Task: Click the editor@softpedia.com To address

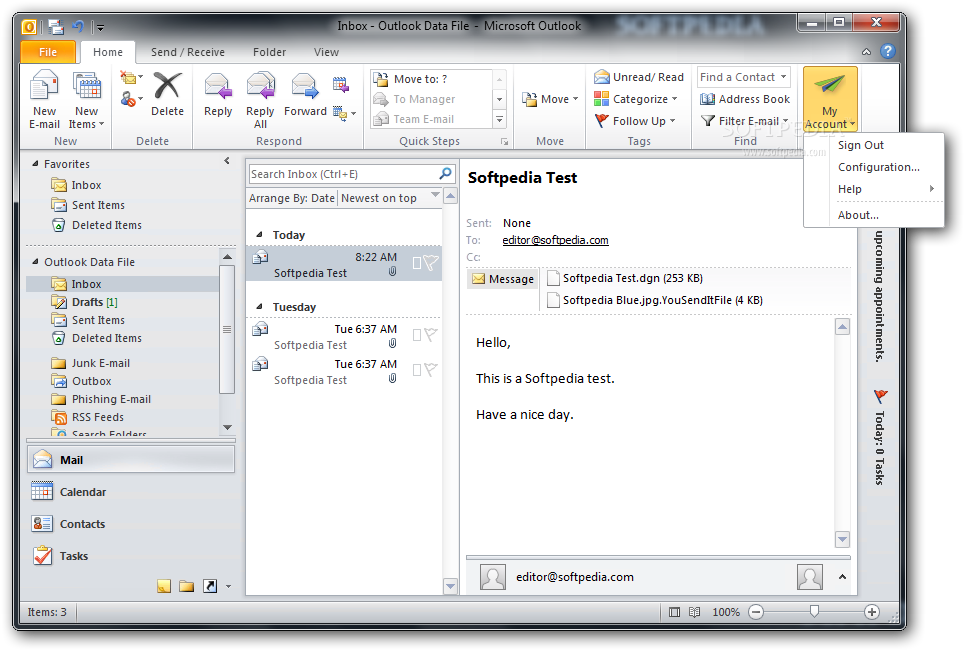Action: [555, 240]
